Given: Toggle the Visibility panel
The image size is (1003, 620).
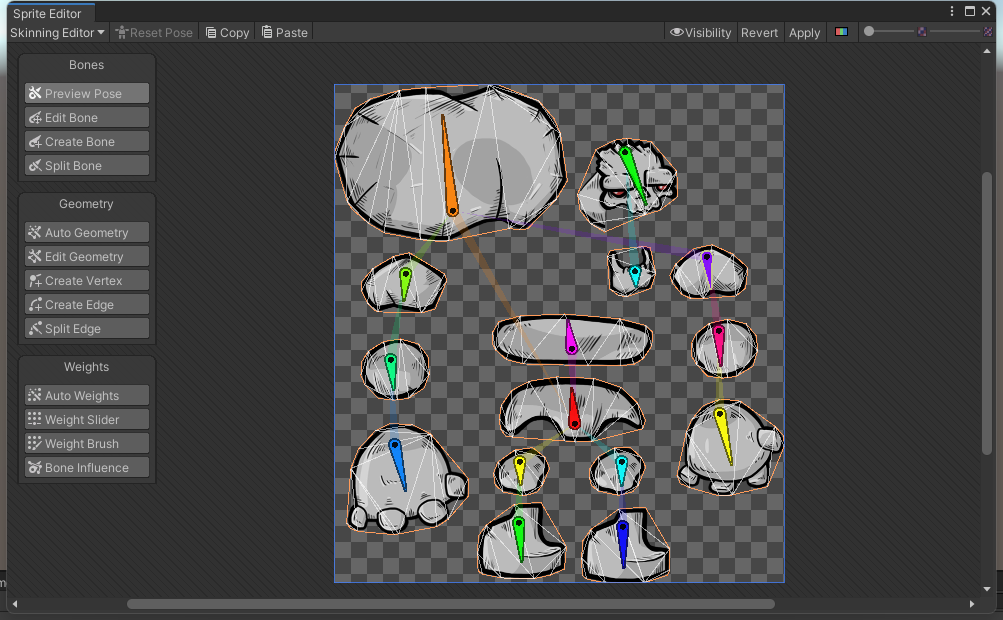Looking at the screenshot, I should 700,32.
